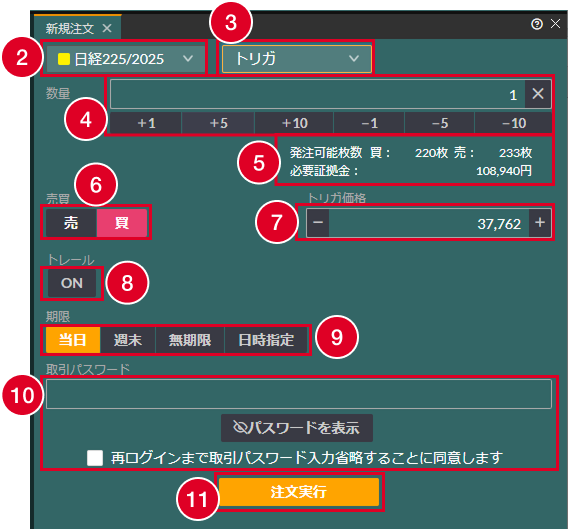
Task: Close the 新規注文 tab with its X
Action: (107, 28)
